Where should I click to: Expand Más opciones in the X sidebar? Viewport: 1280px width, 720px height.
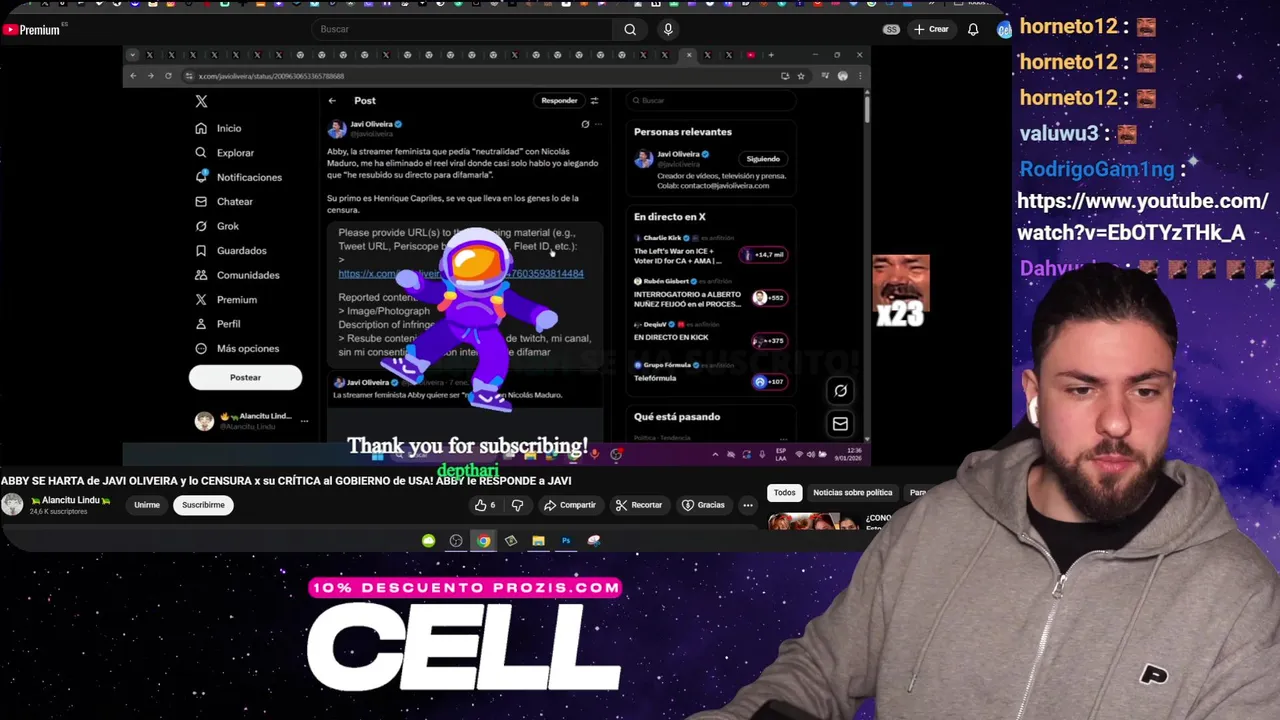click(237, 349)
